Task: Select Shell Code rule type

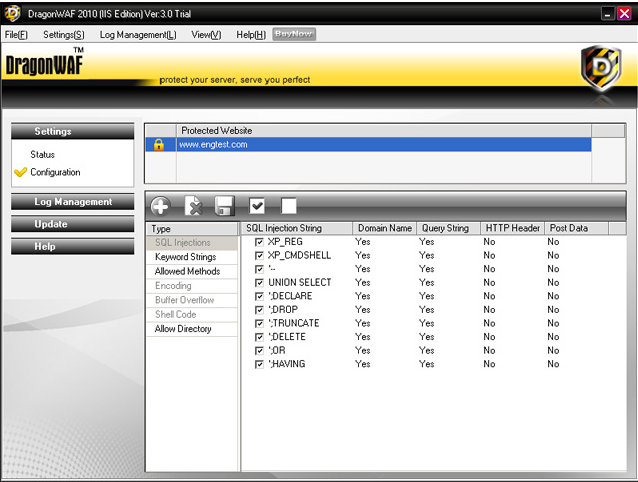Action: 192,314
